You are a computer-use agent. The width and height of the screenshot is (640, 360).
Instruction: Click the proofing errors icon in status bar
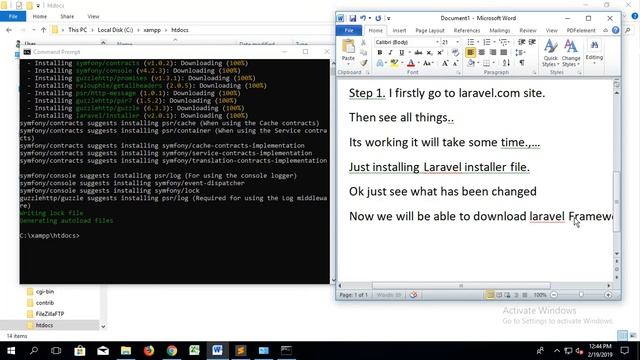coord(413,295)
